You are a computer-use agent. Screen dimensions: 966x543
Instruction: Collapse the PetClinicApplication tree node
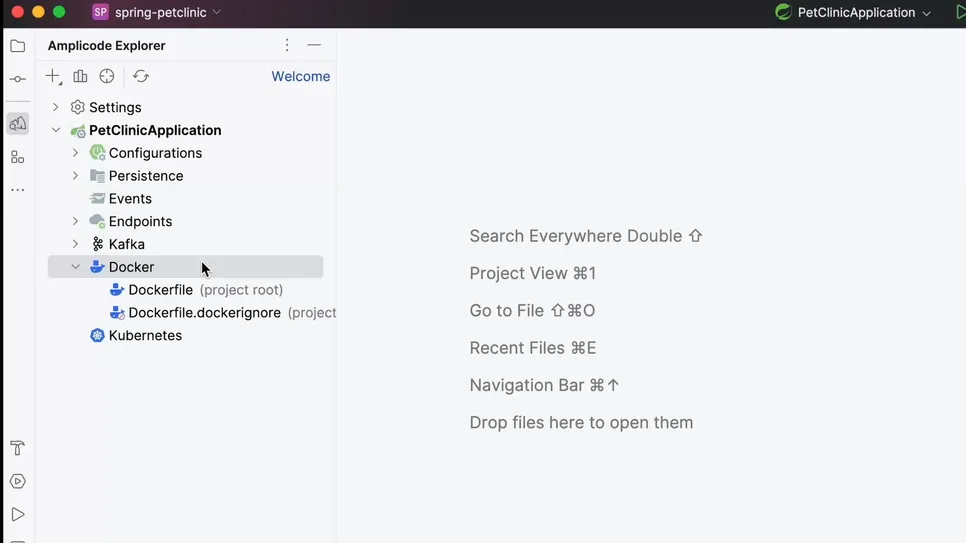(56, 130)
